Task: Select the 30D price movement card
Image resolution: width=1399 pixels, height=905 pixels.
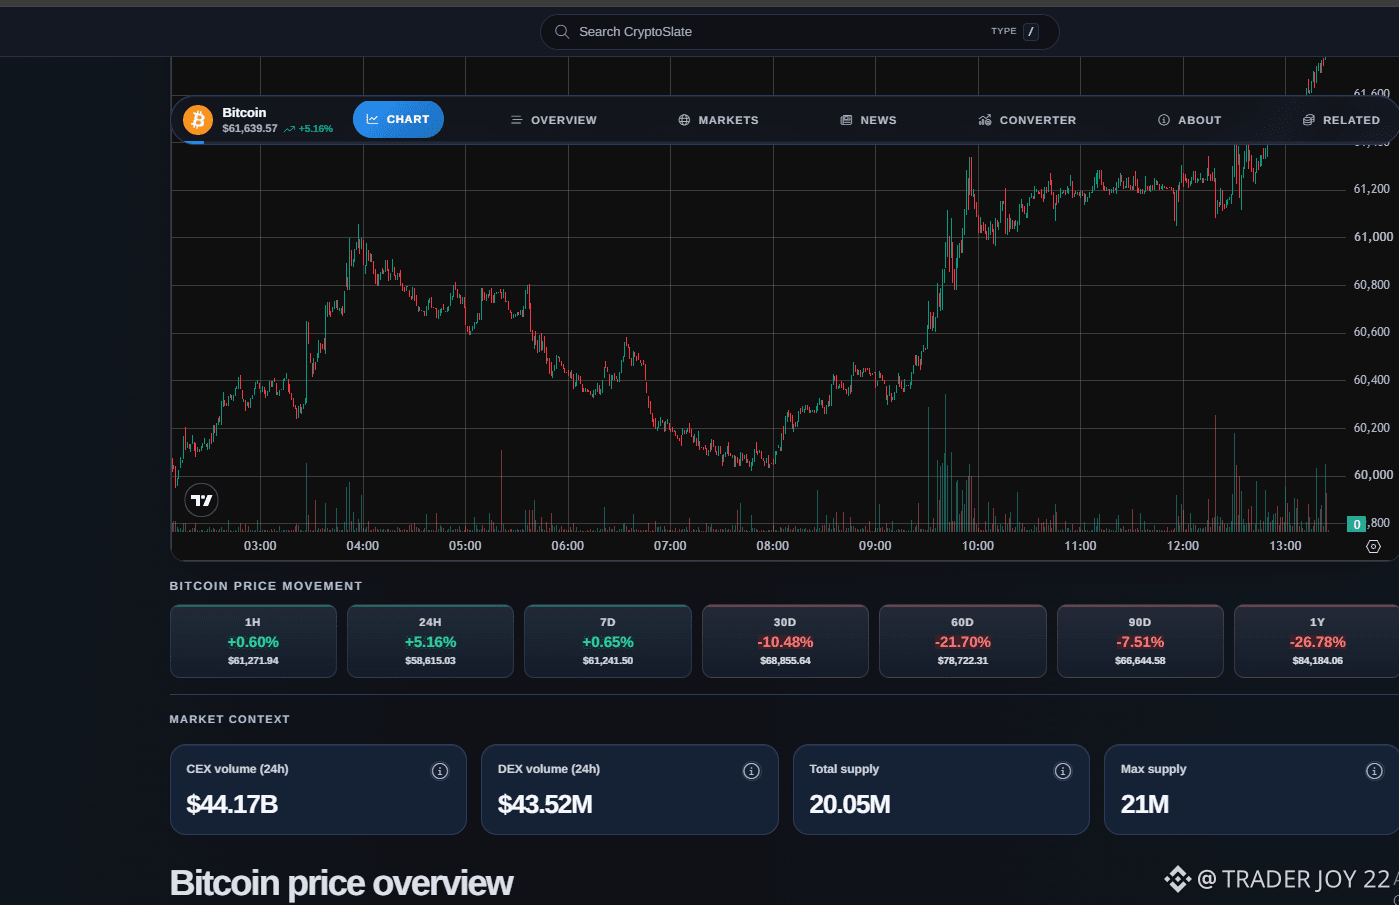Action: tap(785, 641)
